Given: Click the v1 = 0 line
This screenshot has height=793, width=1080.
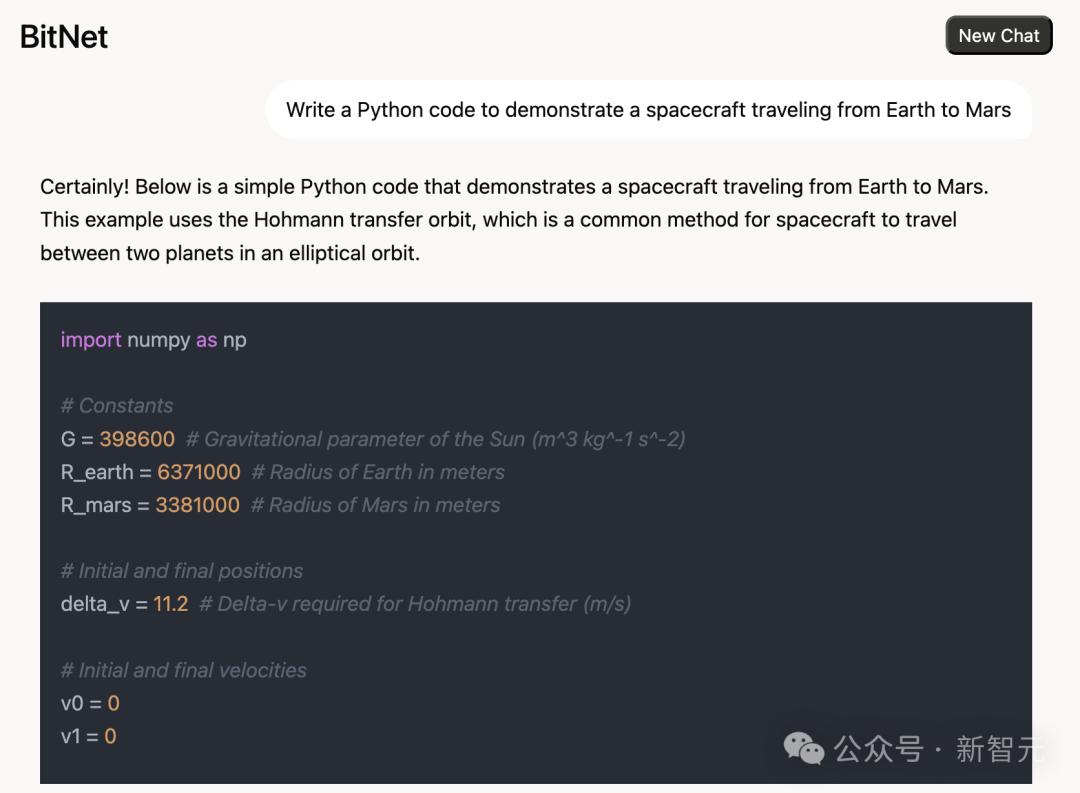Looking at the screenshot, I should 89,737.
